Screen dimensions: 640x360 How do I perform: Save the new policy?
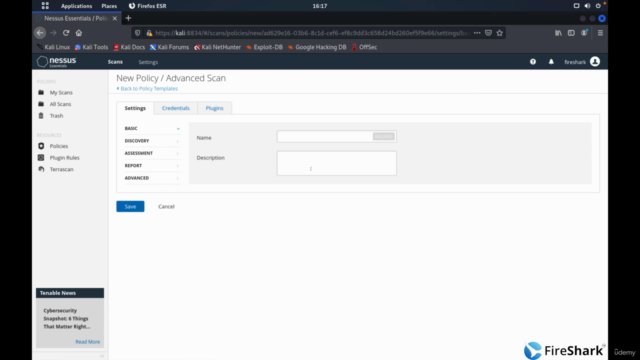[x=130, y=207]
